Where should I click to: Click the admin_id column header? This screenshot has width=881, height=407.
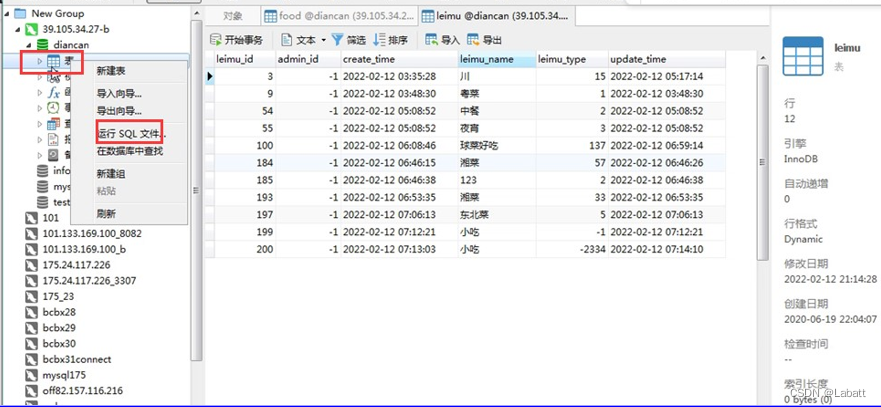coord(308,59)
